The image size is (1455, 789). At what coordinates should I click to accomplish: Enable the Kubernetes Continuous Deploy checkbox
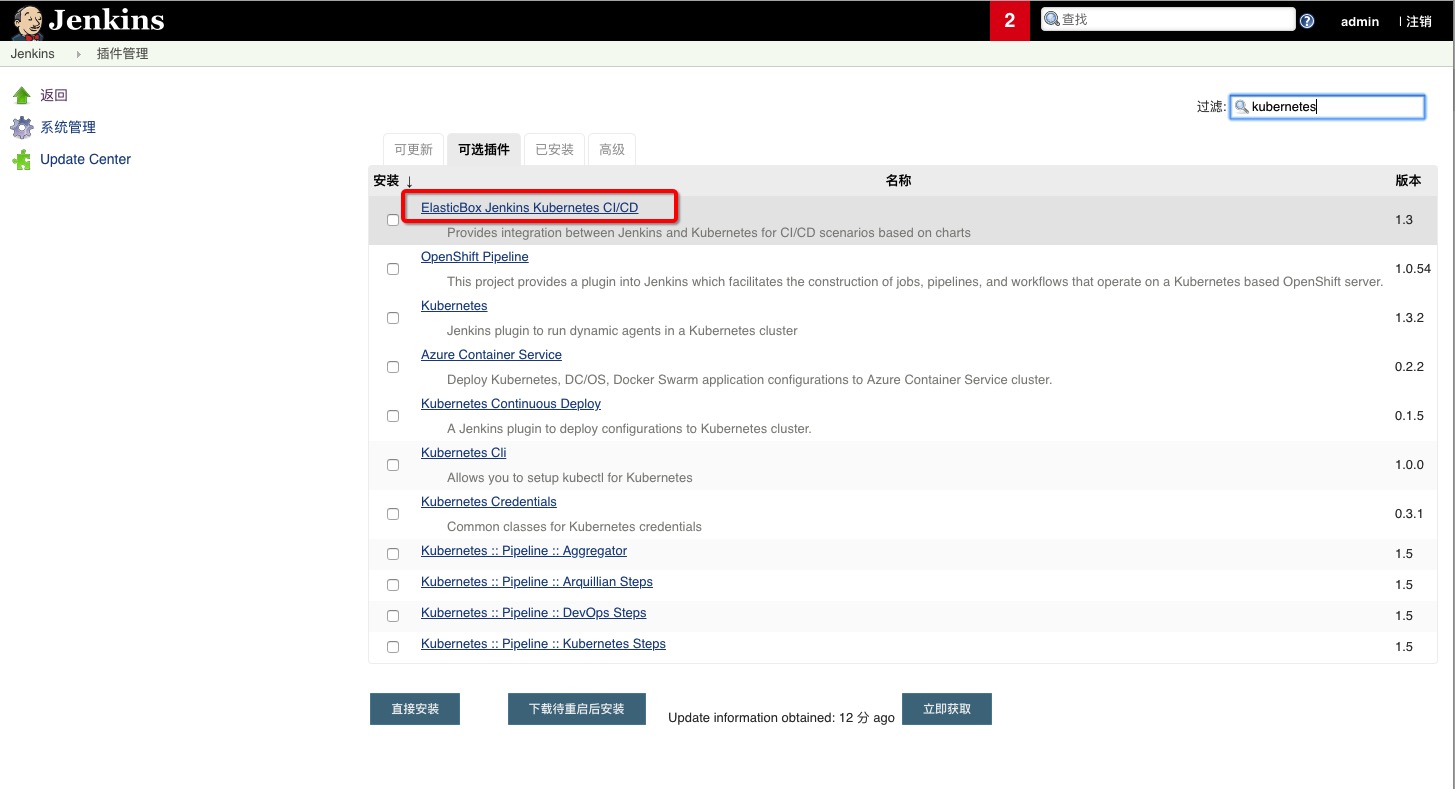pos(393,416)
